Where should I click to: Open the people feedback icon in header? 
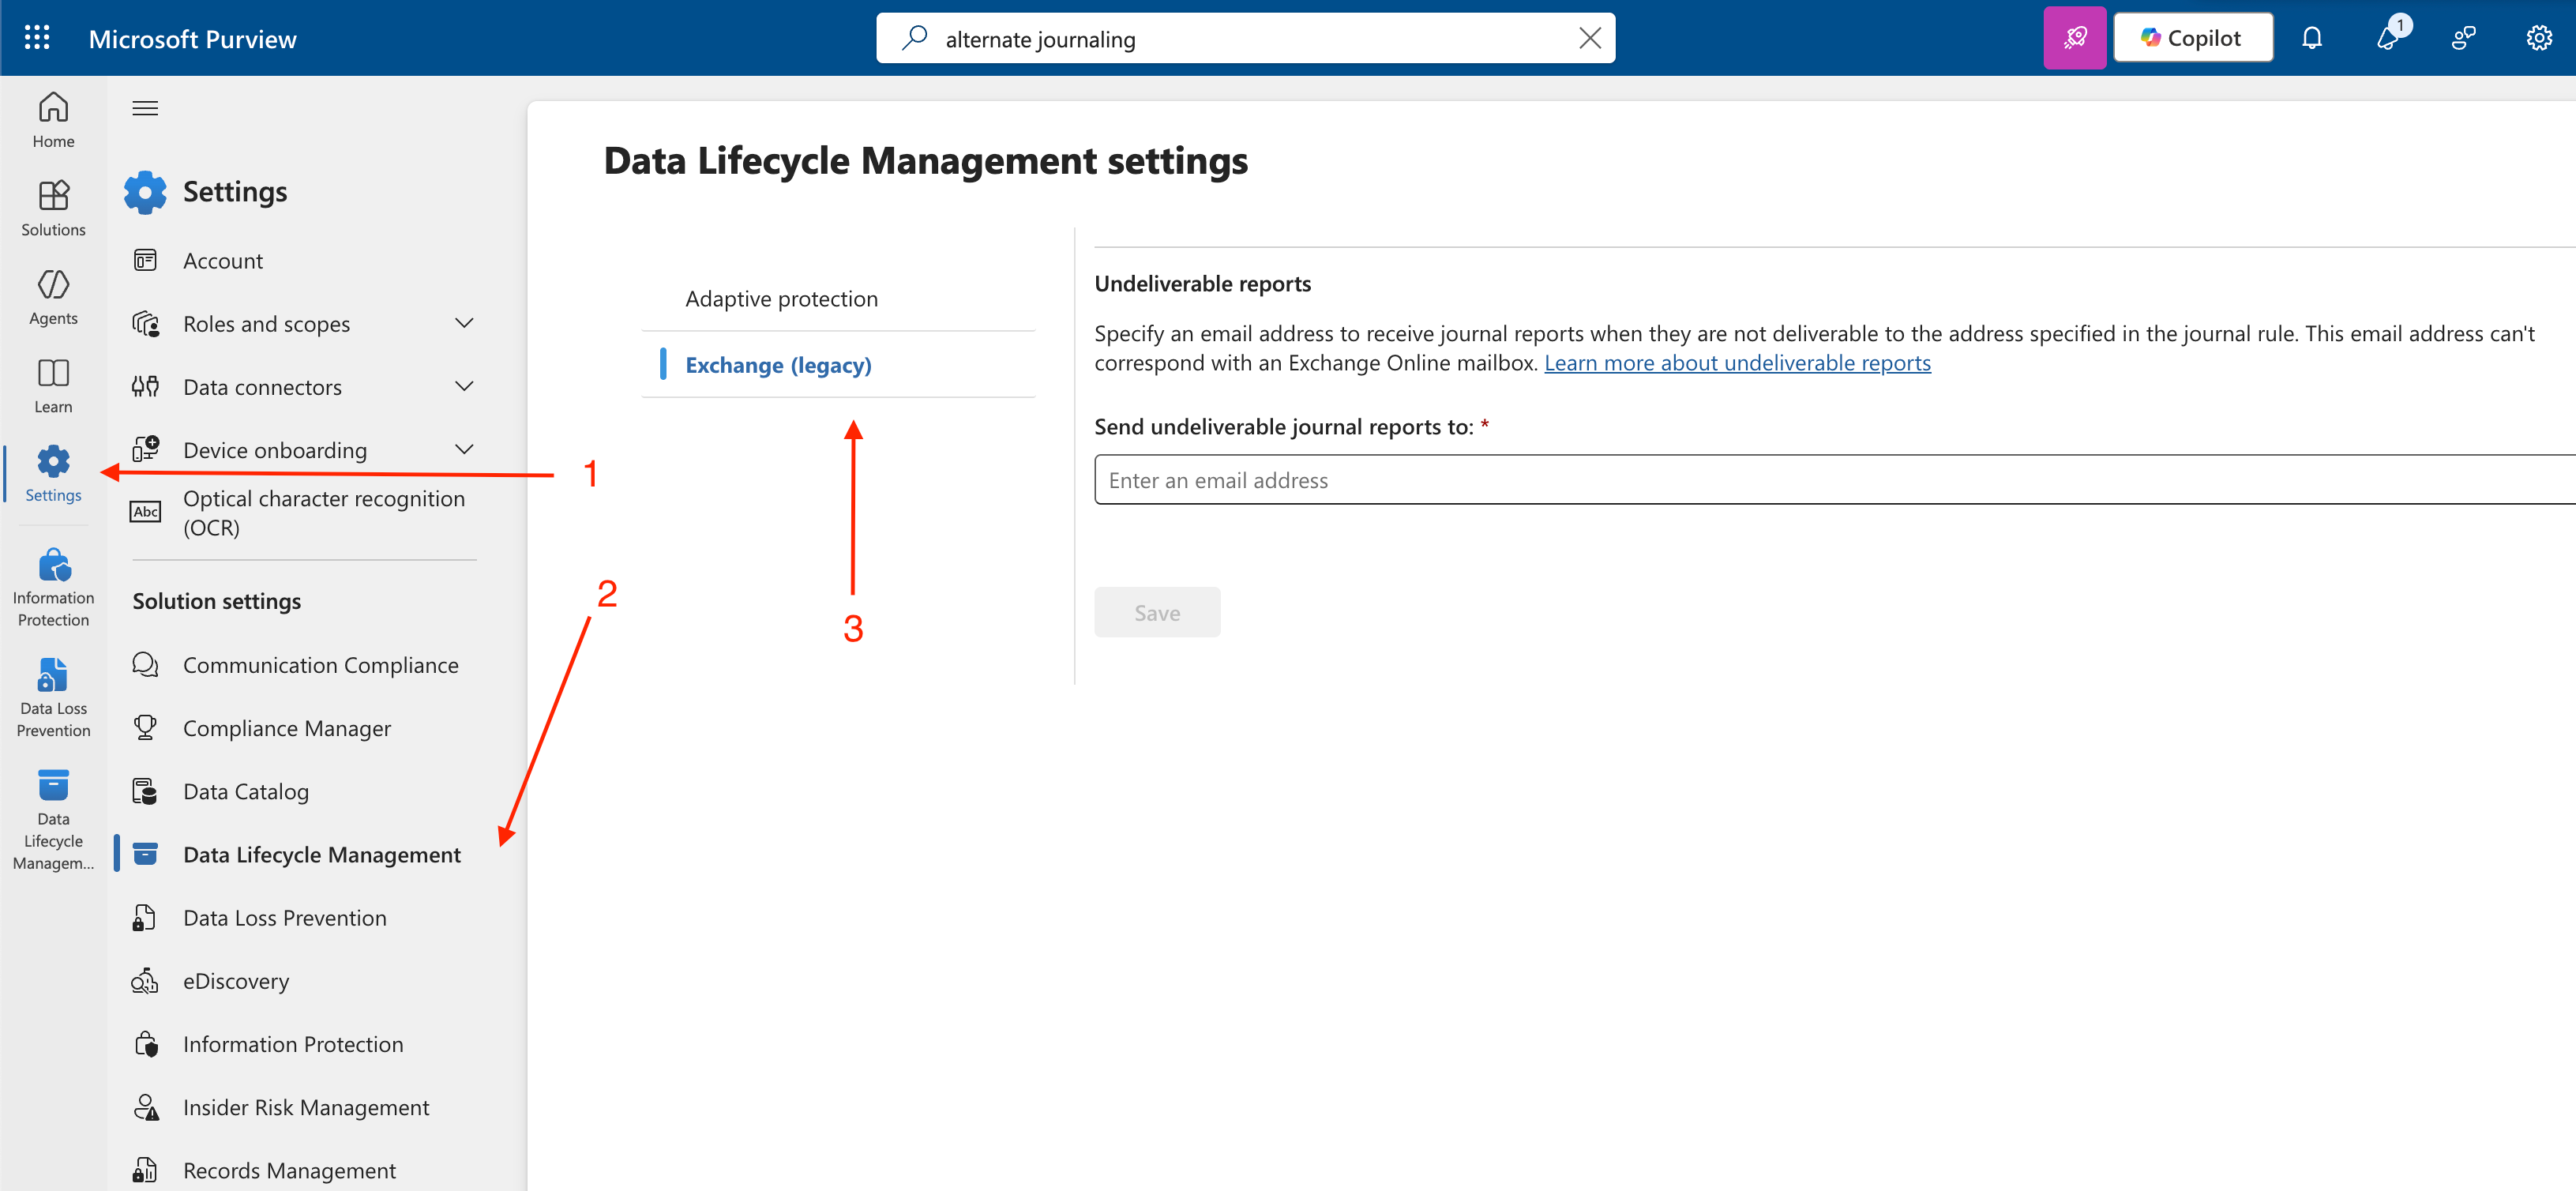2463,38
